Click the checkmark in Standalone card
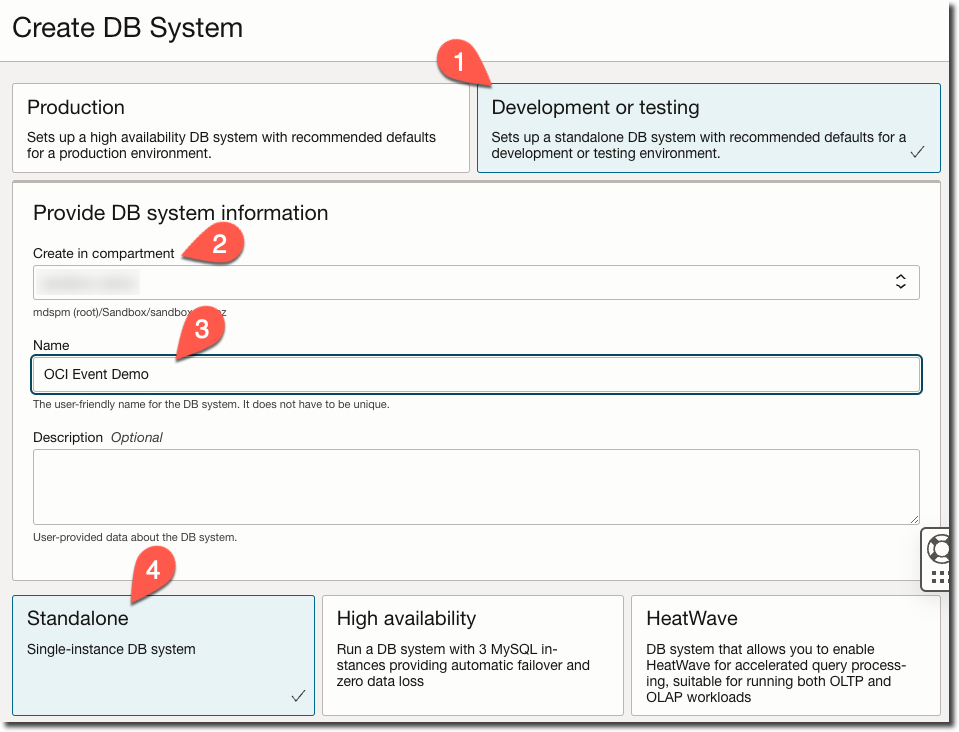Screen dimensions: 959x732 (x=297, y=695)
